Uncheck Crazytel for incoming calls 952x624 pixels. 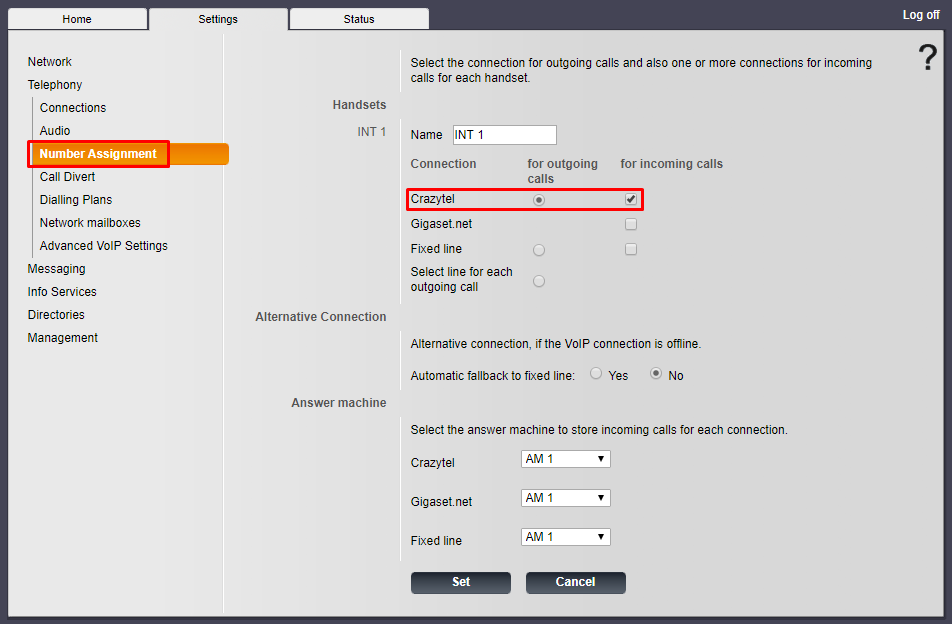(631, 199)
